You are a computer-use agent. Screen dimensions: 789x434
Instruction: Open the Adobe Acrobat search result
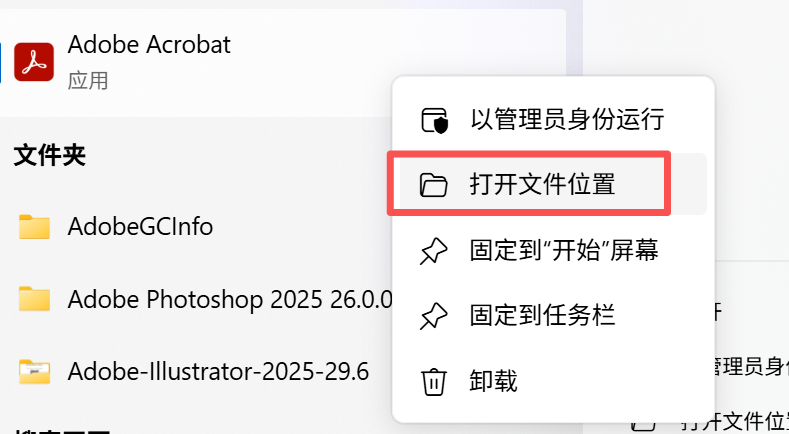[283, 62]
